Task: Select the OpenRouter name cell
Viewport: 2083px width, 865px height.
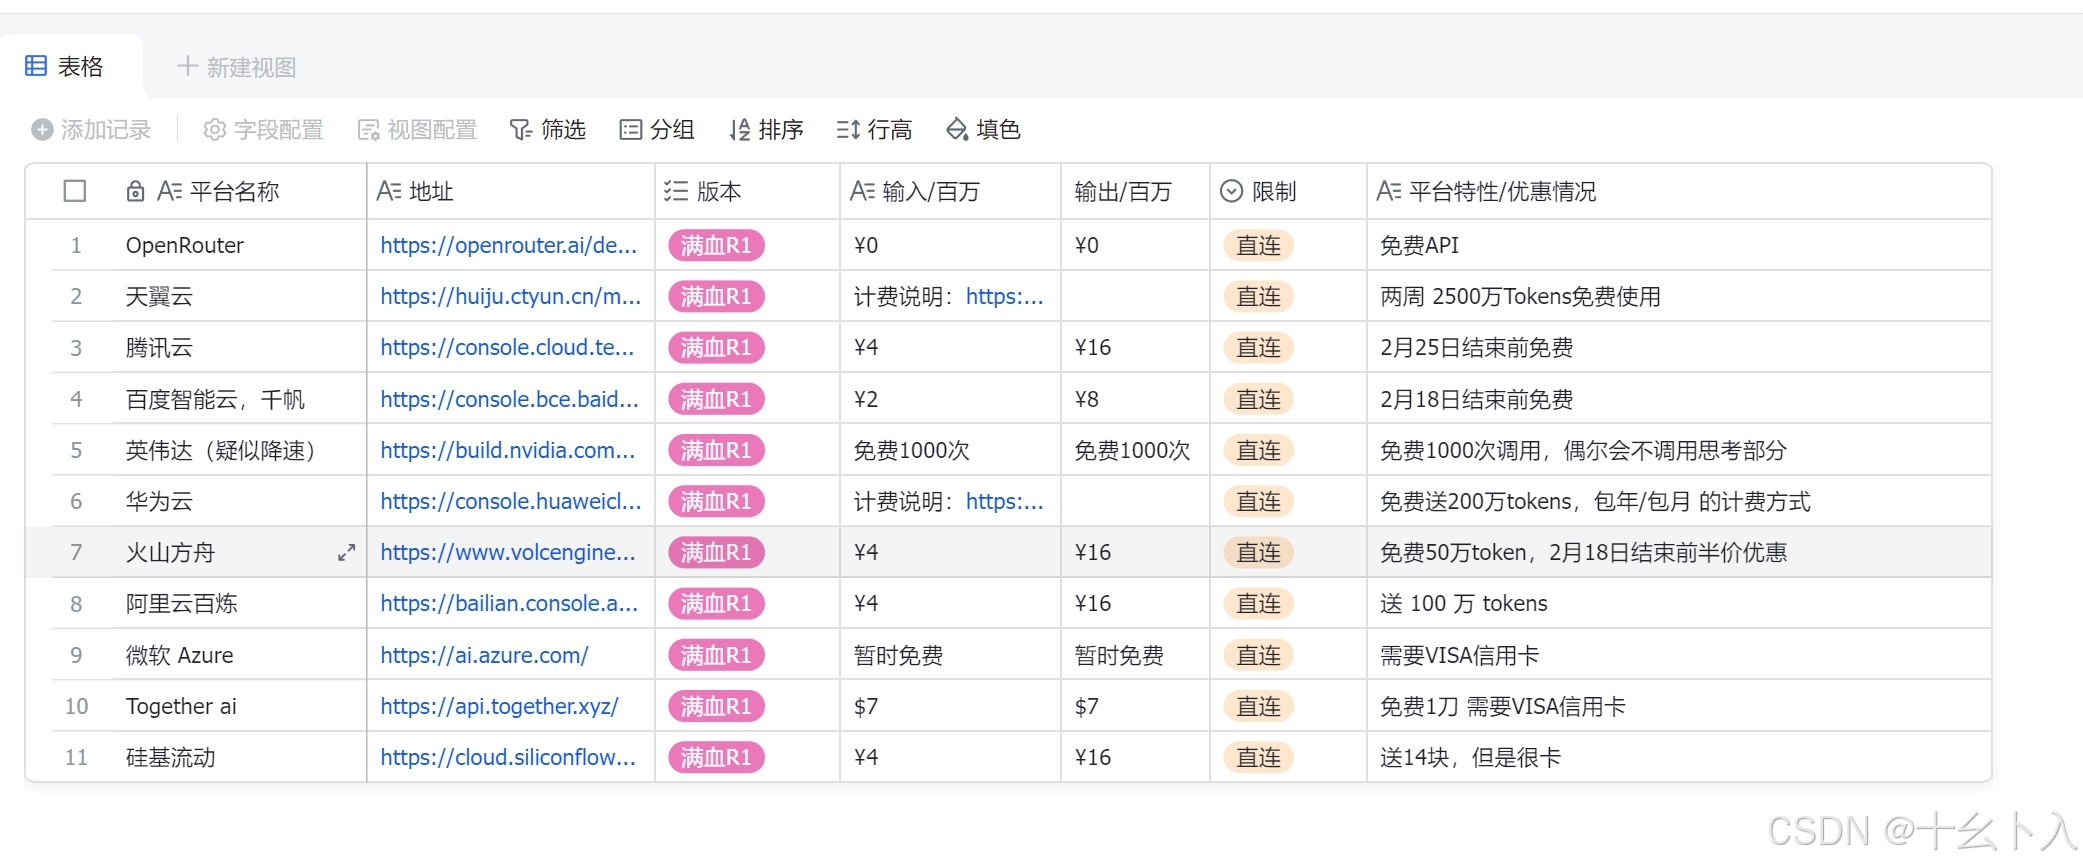Action: point(240,246)
